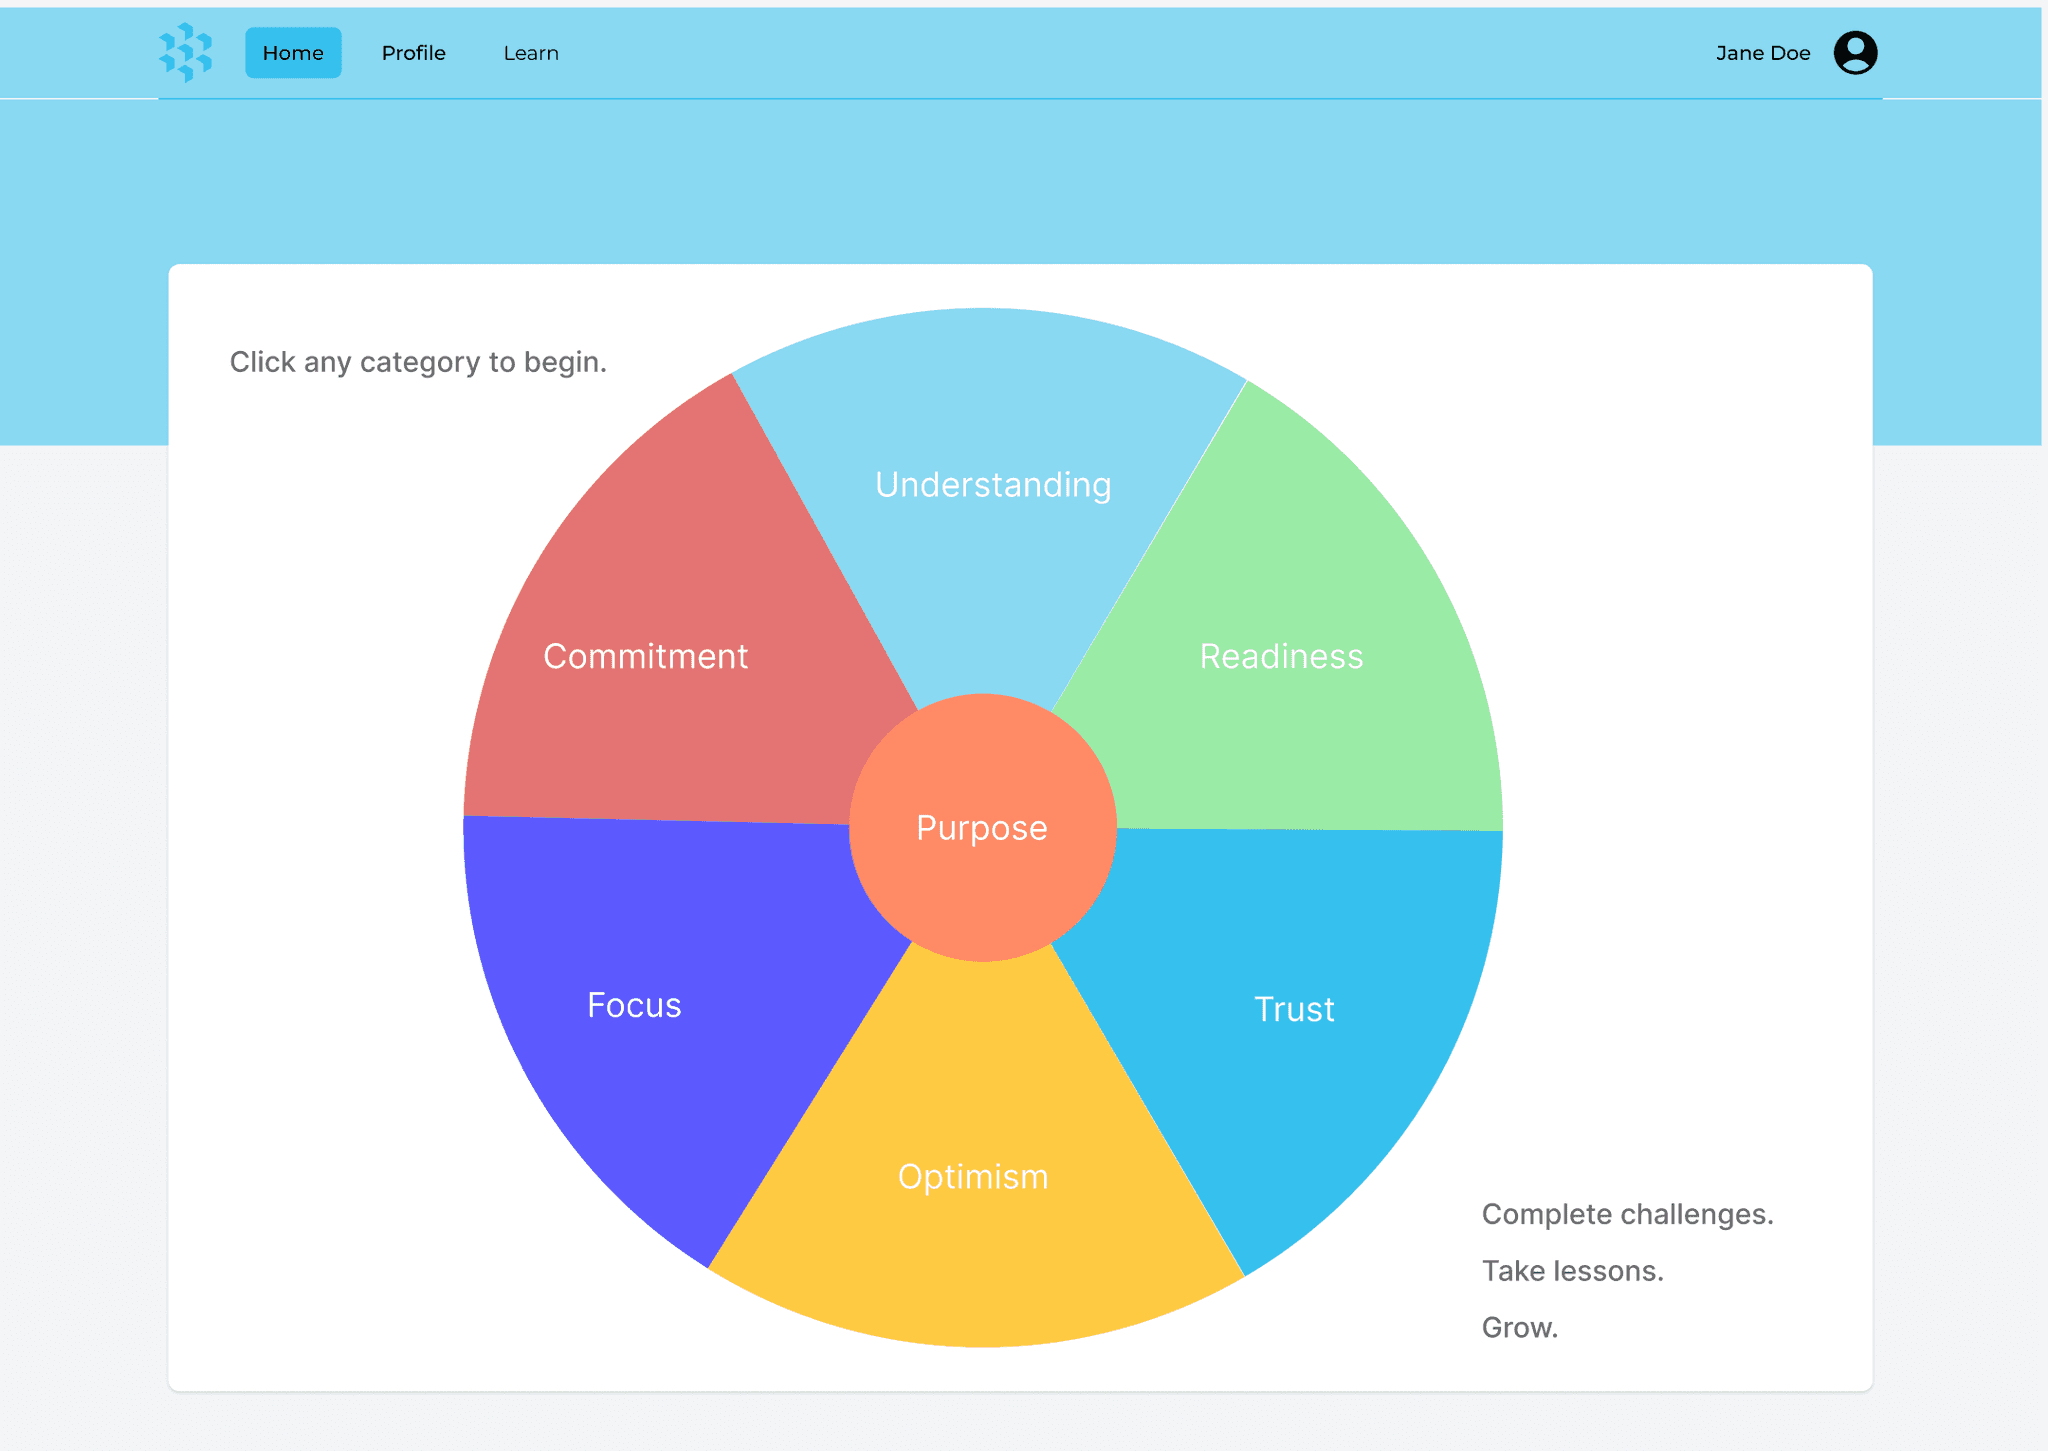Click the Jane Doe username label
The height and width of the screenshot is (1451, 2048).
[1762, 52]
